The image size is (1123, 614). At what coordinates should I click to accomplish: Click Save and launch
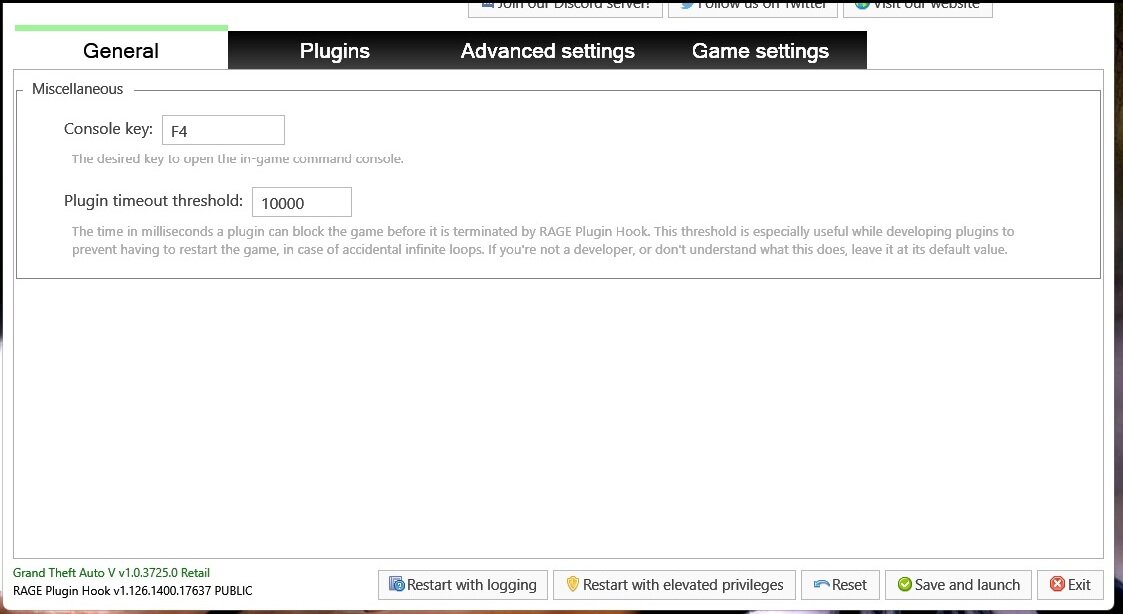click(x=958, y=585)
